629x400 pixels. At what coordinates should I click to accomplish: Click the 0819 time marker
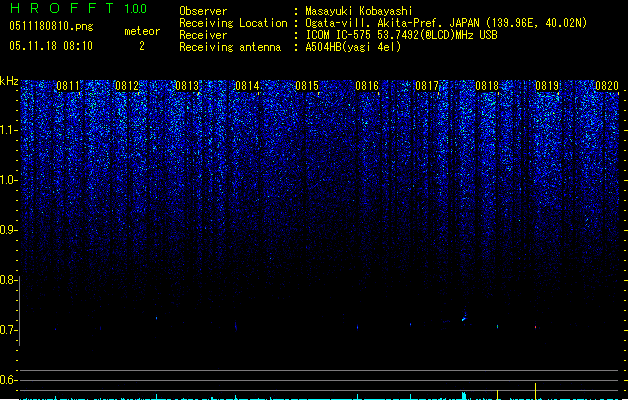547,86
